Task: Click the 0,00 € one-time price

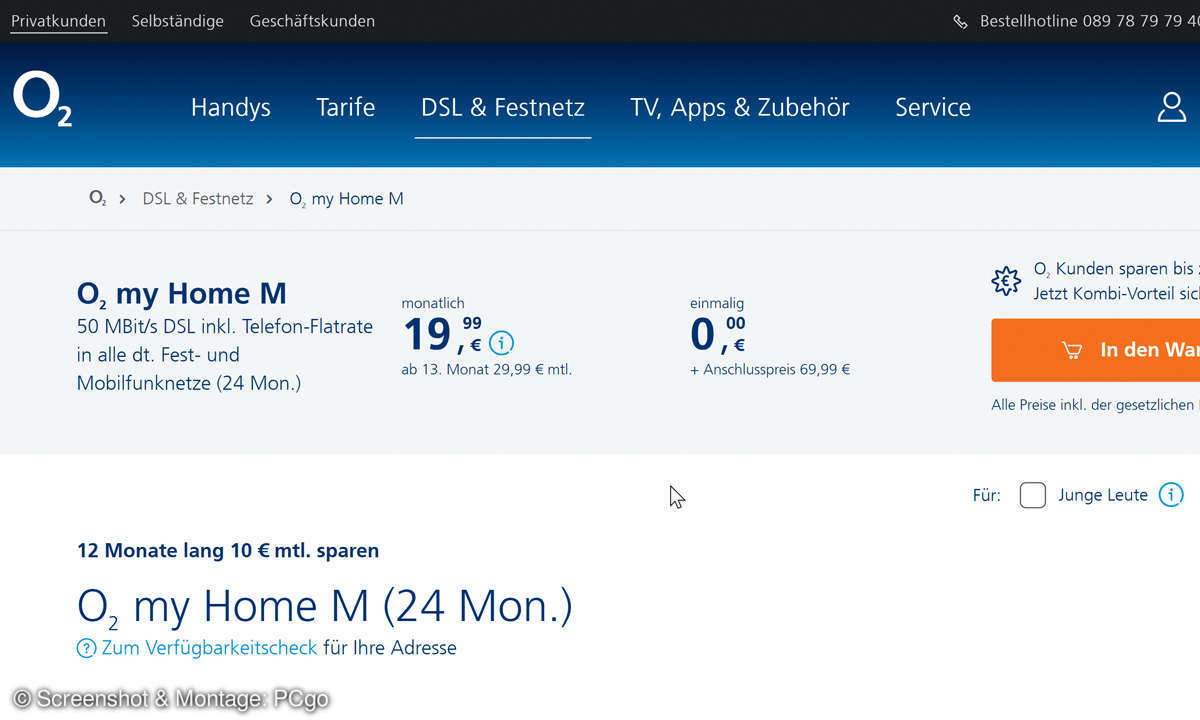Action: point(718,335)
